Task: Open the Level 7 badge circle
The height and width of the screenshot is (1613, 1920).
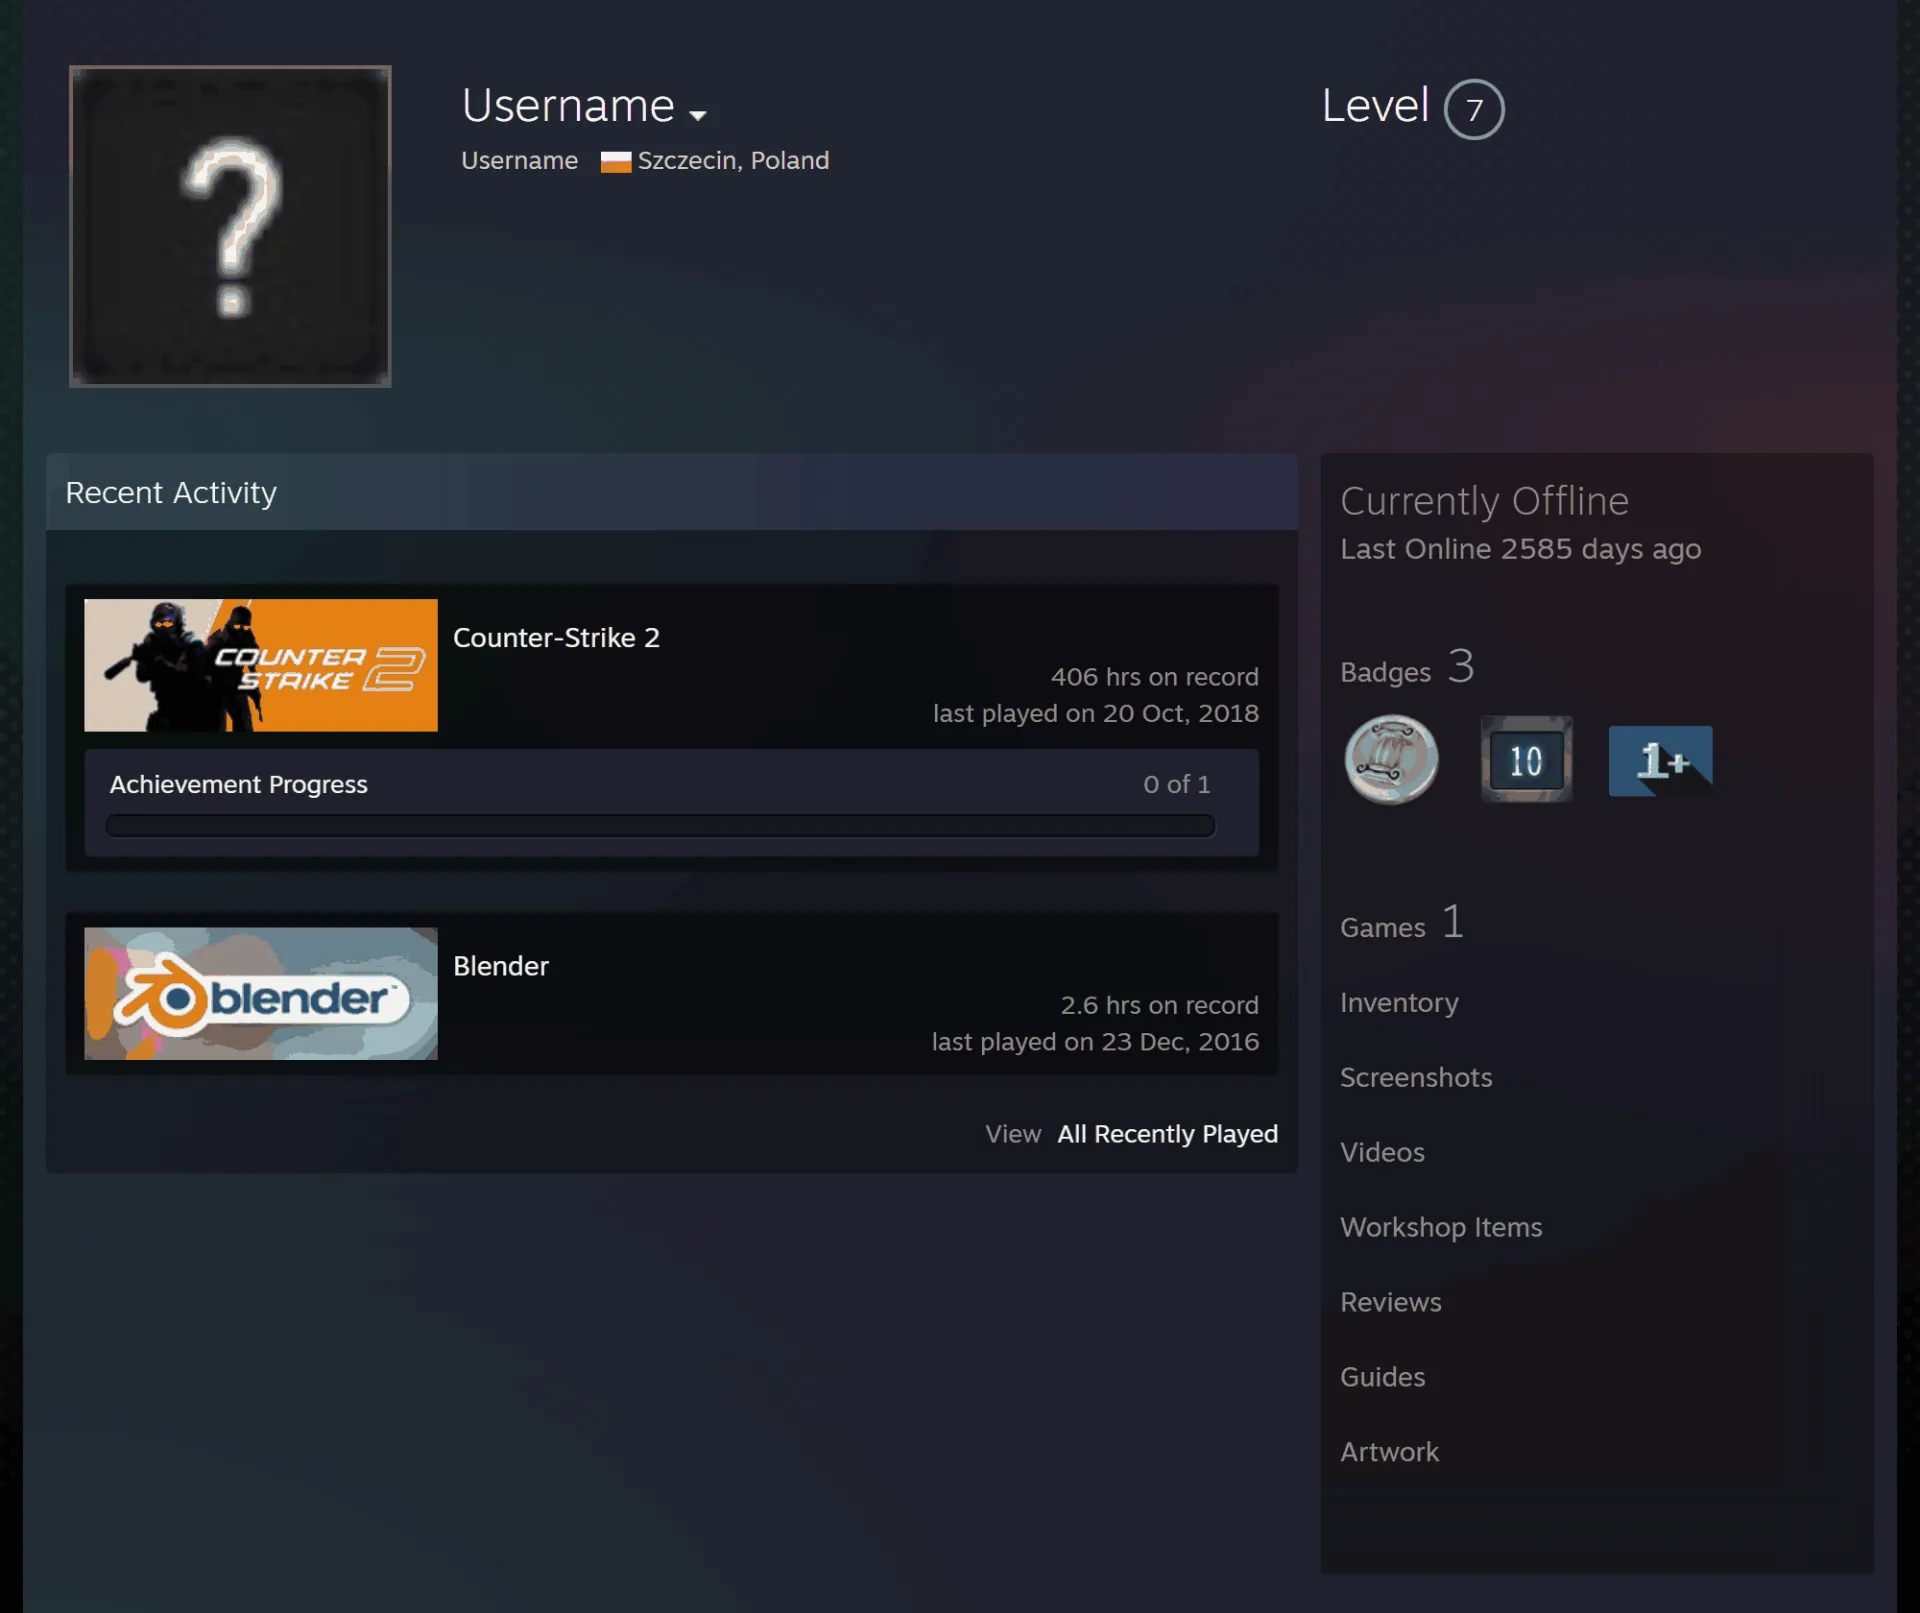Action: [x=1473, y=109]
